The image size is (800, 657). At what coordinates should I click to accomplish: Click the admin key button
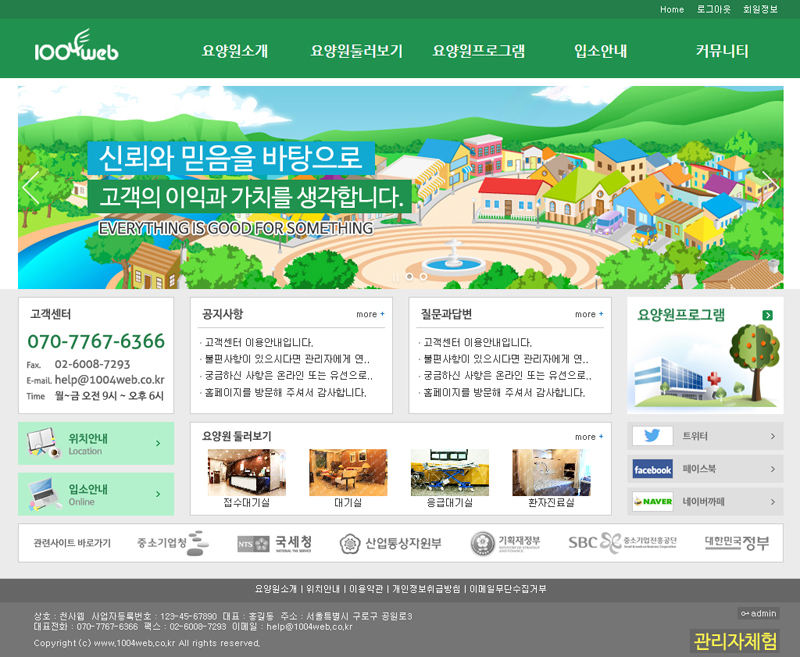(x=758, y=613)
